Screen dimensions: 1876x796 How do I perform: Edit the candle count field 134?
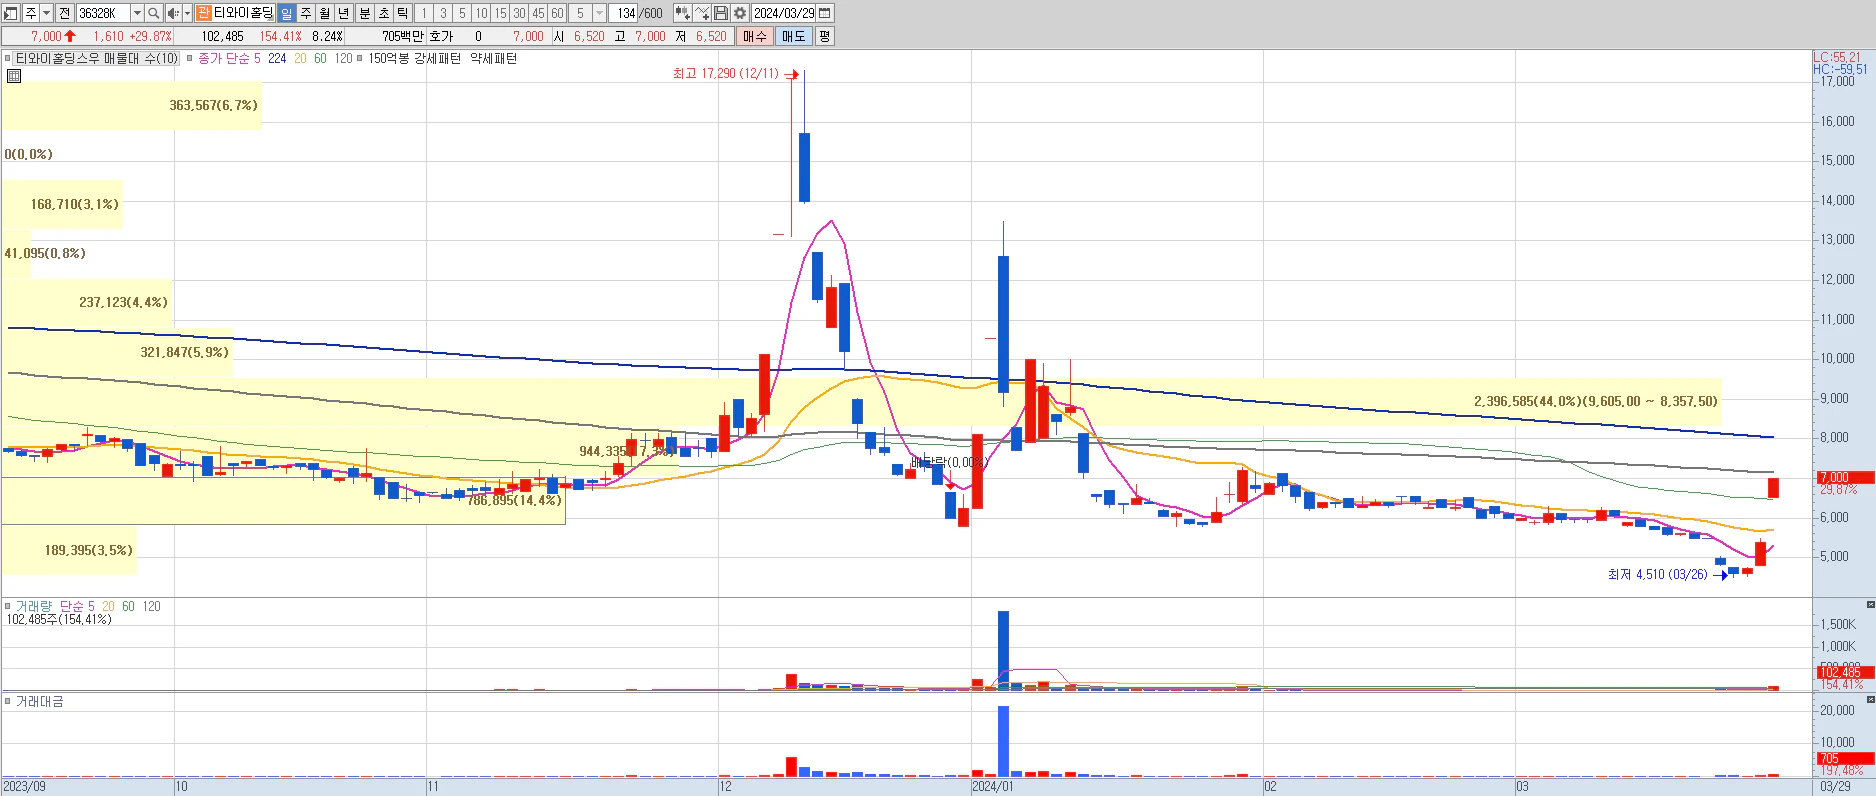625,13
